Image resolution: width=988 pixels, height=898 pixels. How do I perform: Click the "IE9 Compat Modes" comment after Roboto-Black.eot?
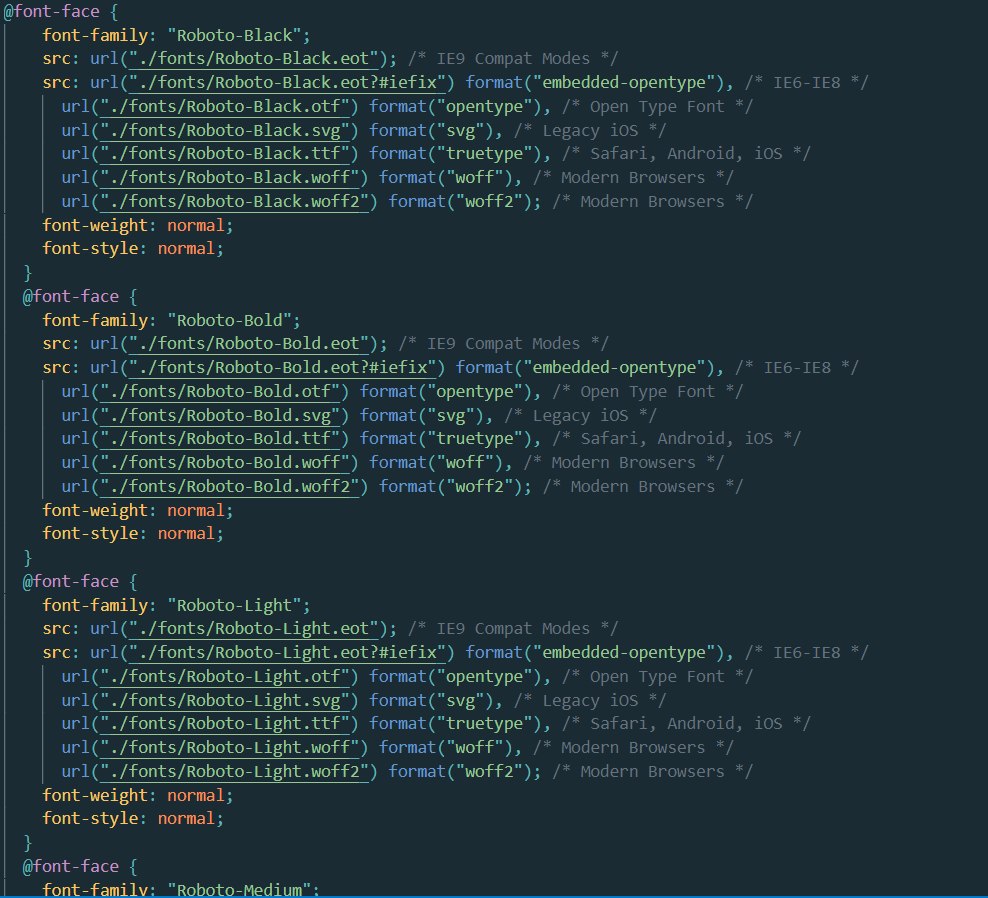pyautogui.click(x=514, y=59)
